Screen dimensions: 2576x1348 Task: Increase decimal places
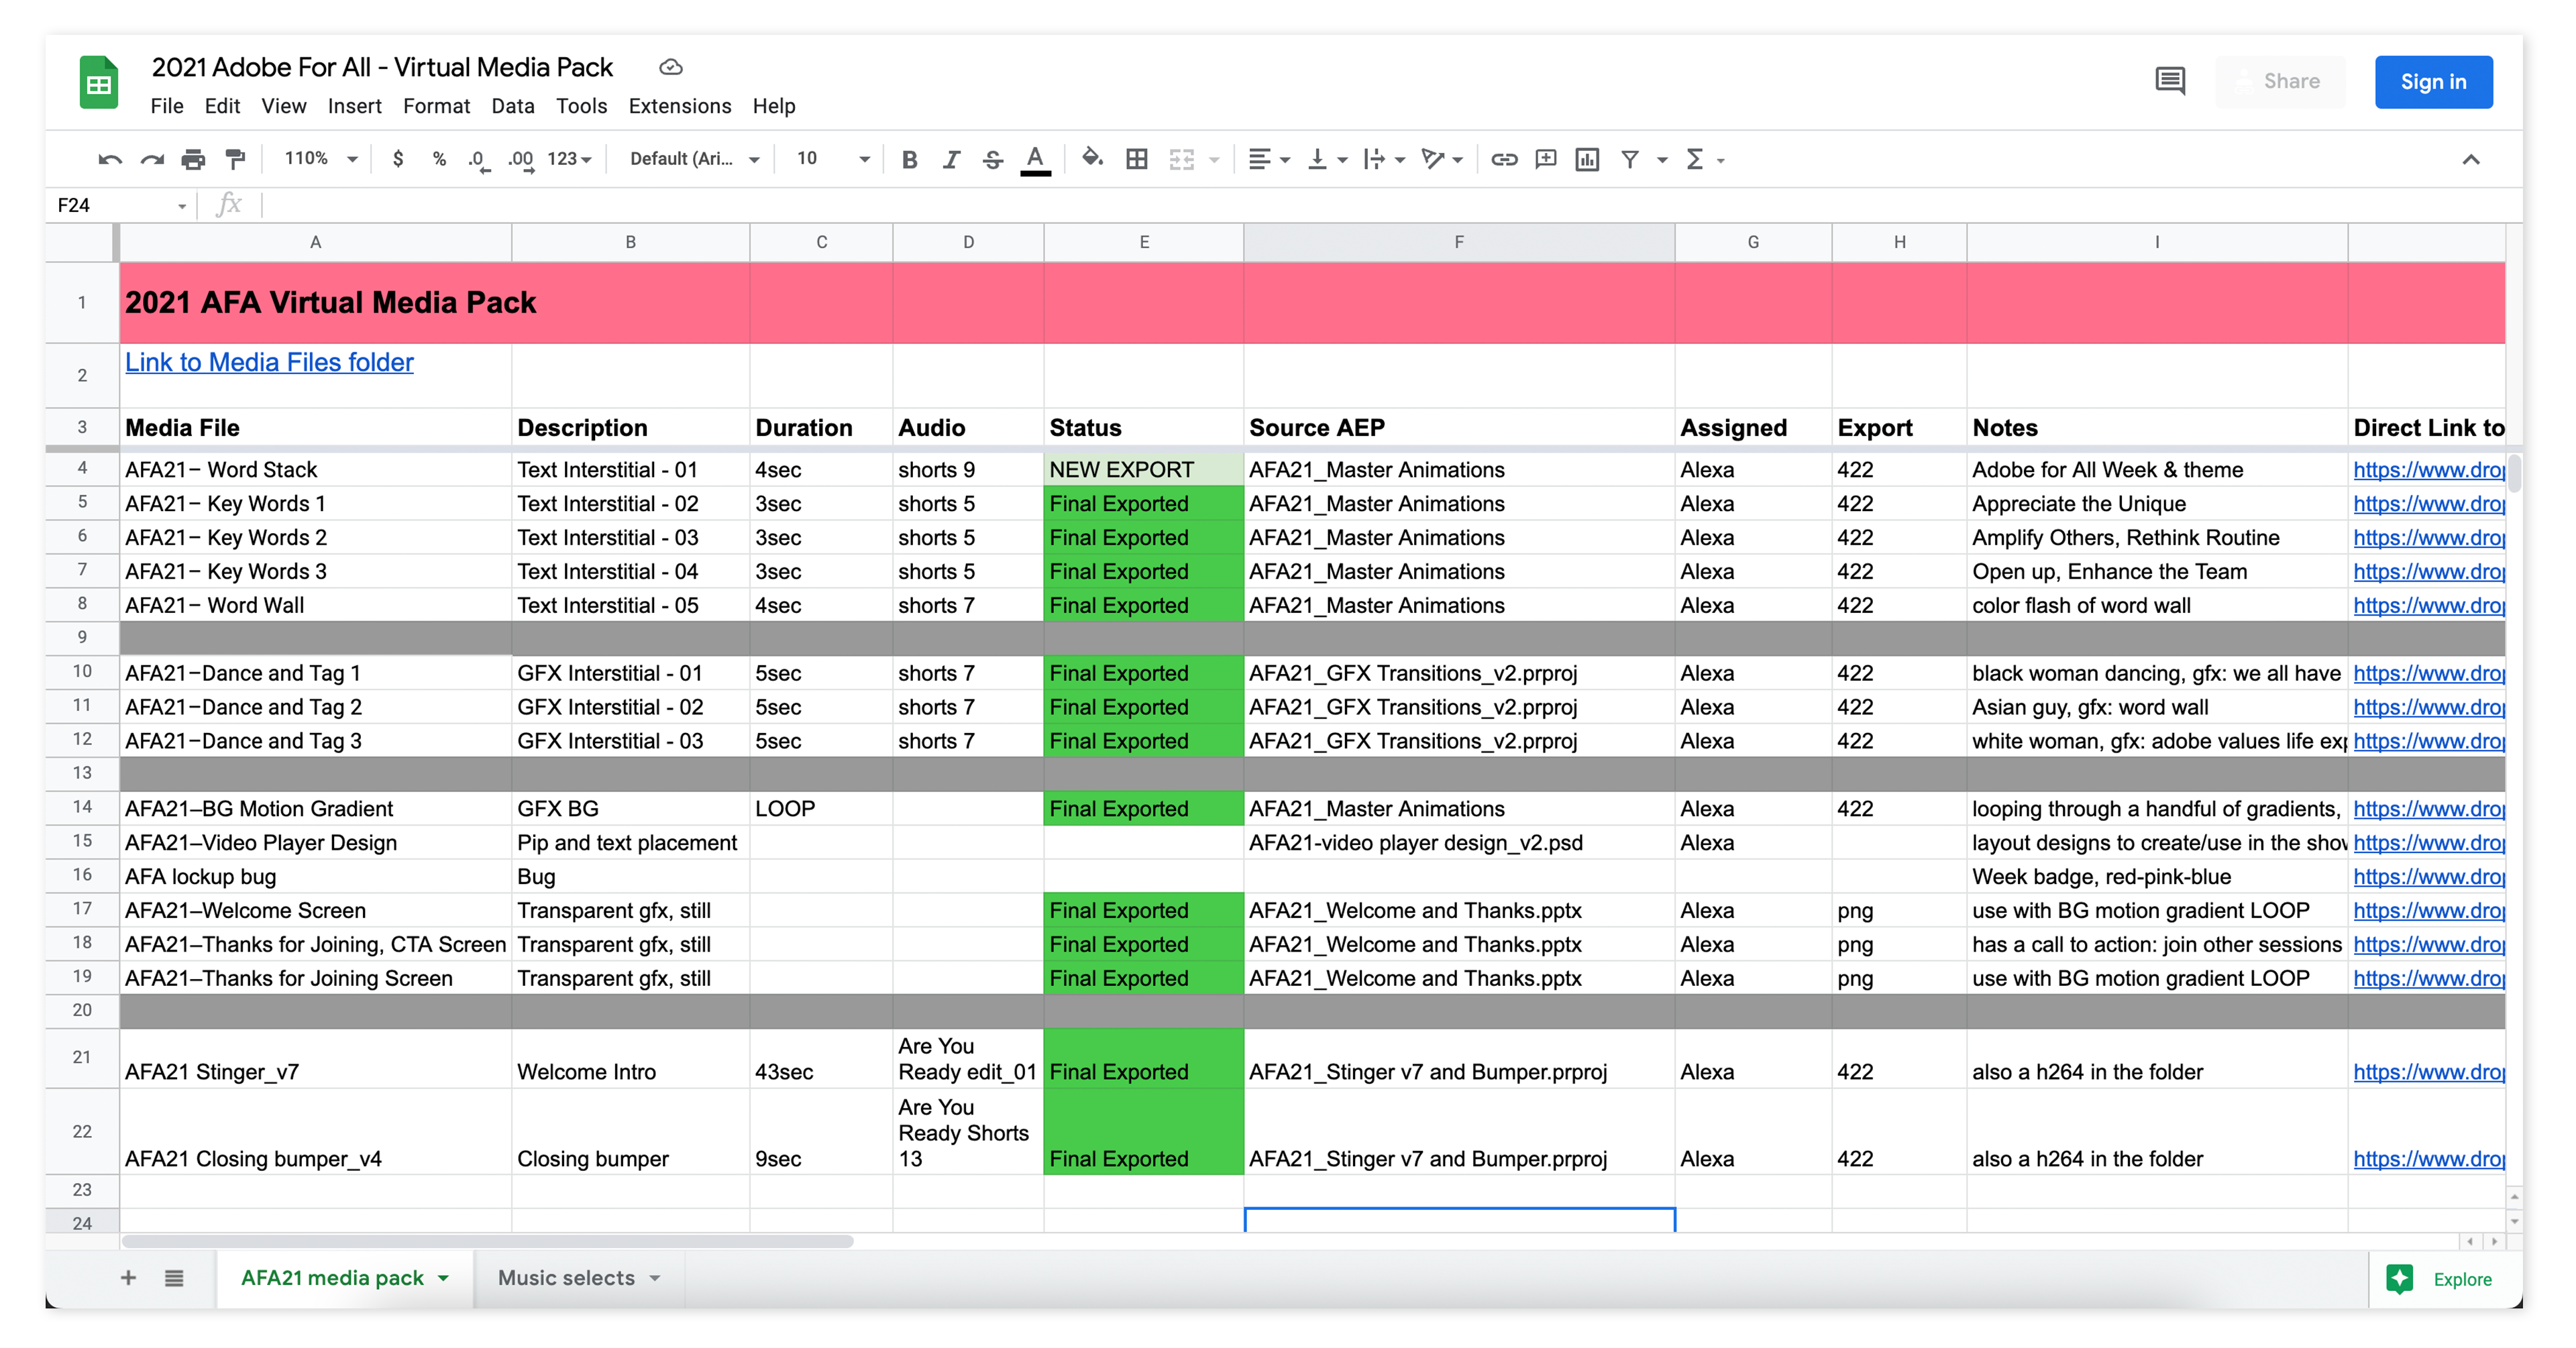520,159
